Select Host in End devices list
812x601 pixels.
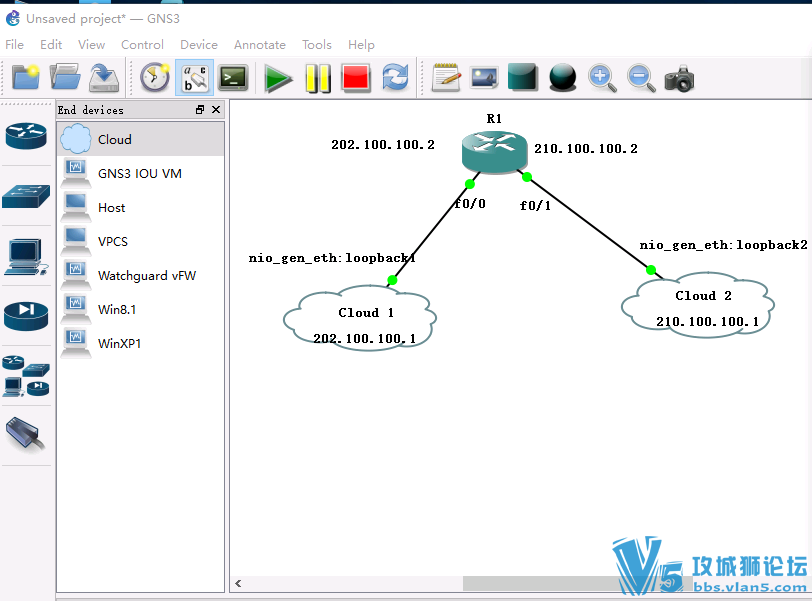point(140,208)
